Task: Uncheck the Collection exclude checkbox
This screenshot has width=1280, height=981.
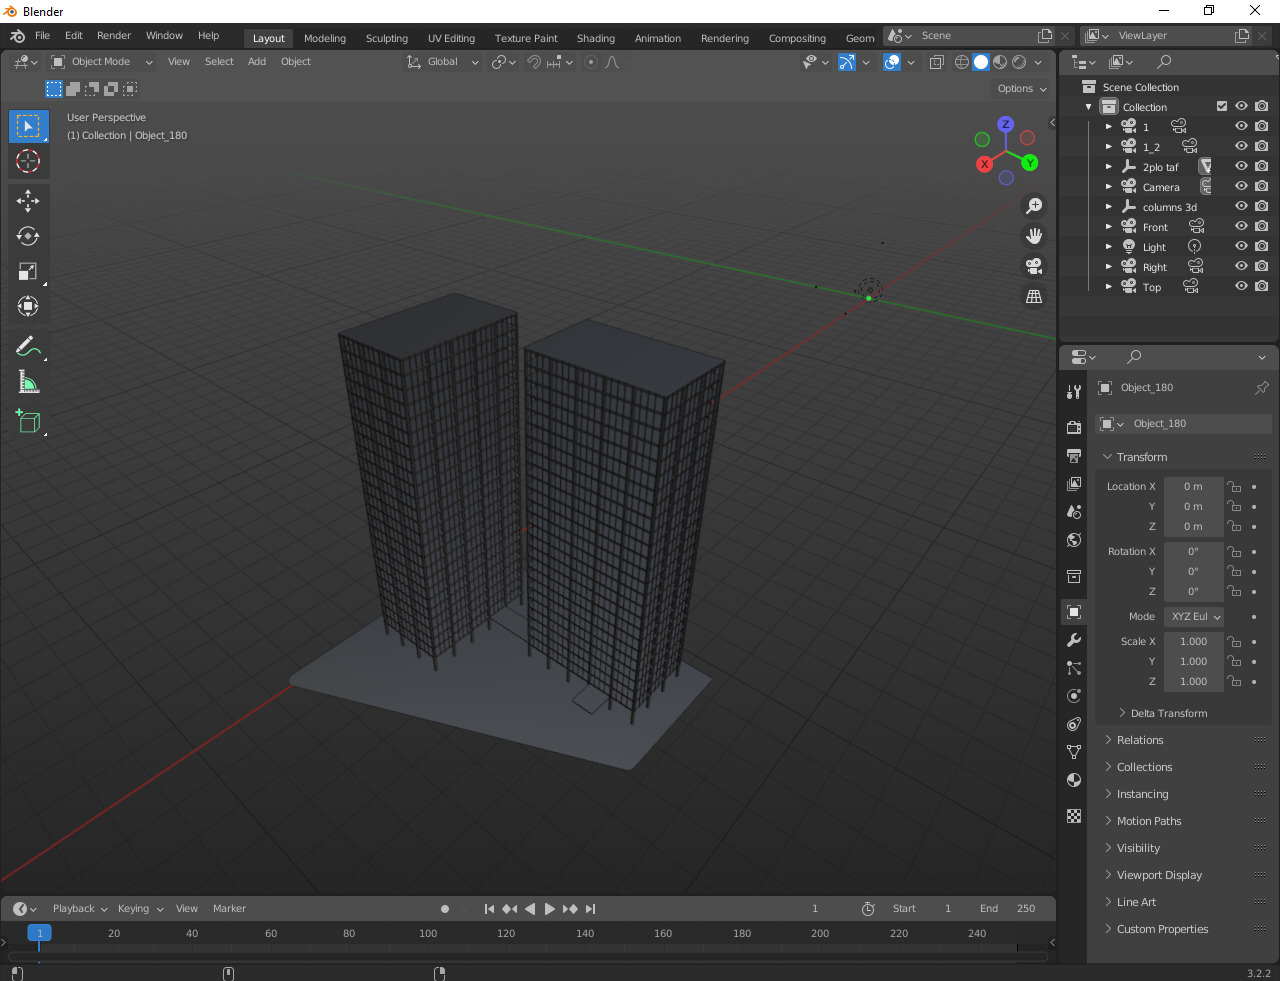Action: [1222, 106]
